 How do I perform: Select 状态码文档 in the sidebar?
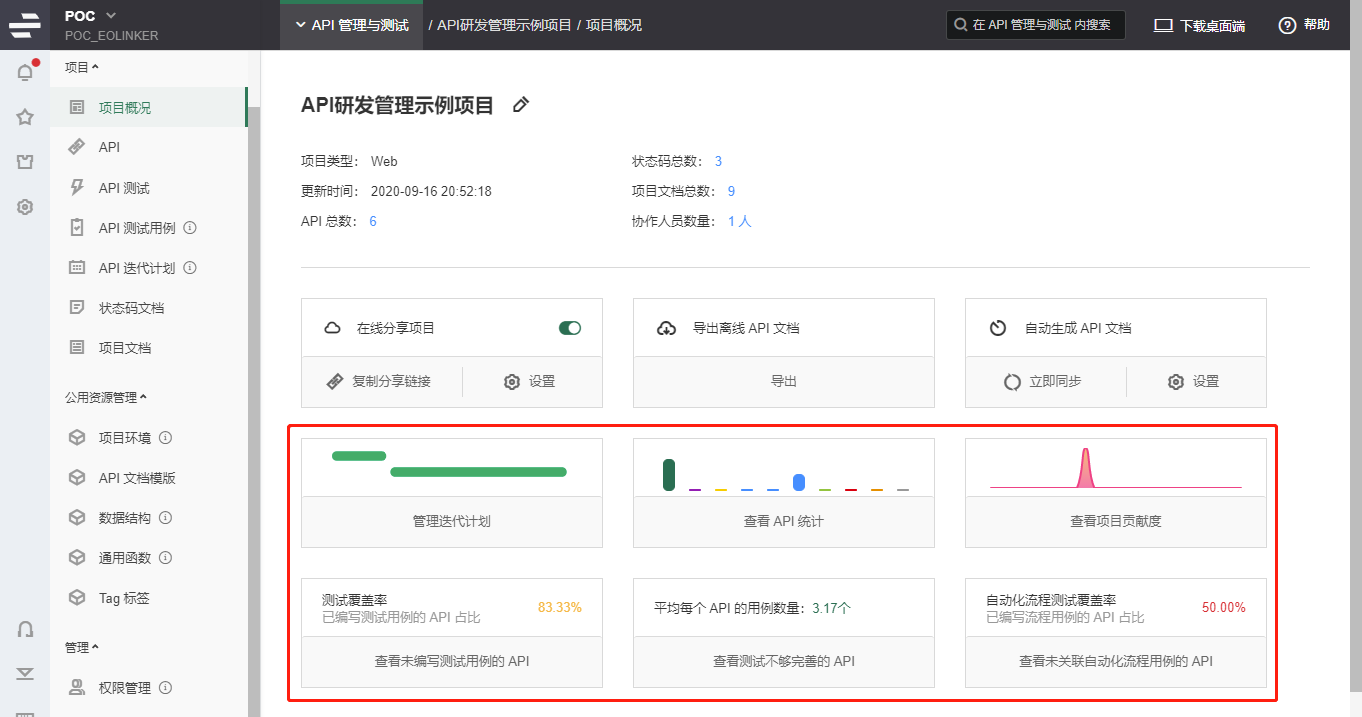[x=131, y=308]
